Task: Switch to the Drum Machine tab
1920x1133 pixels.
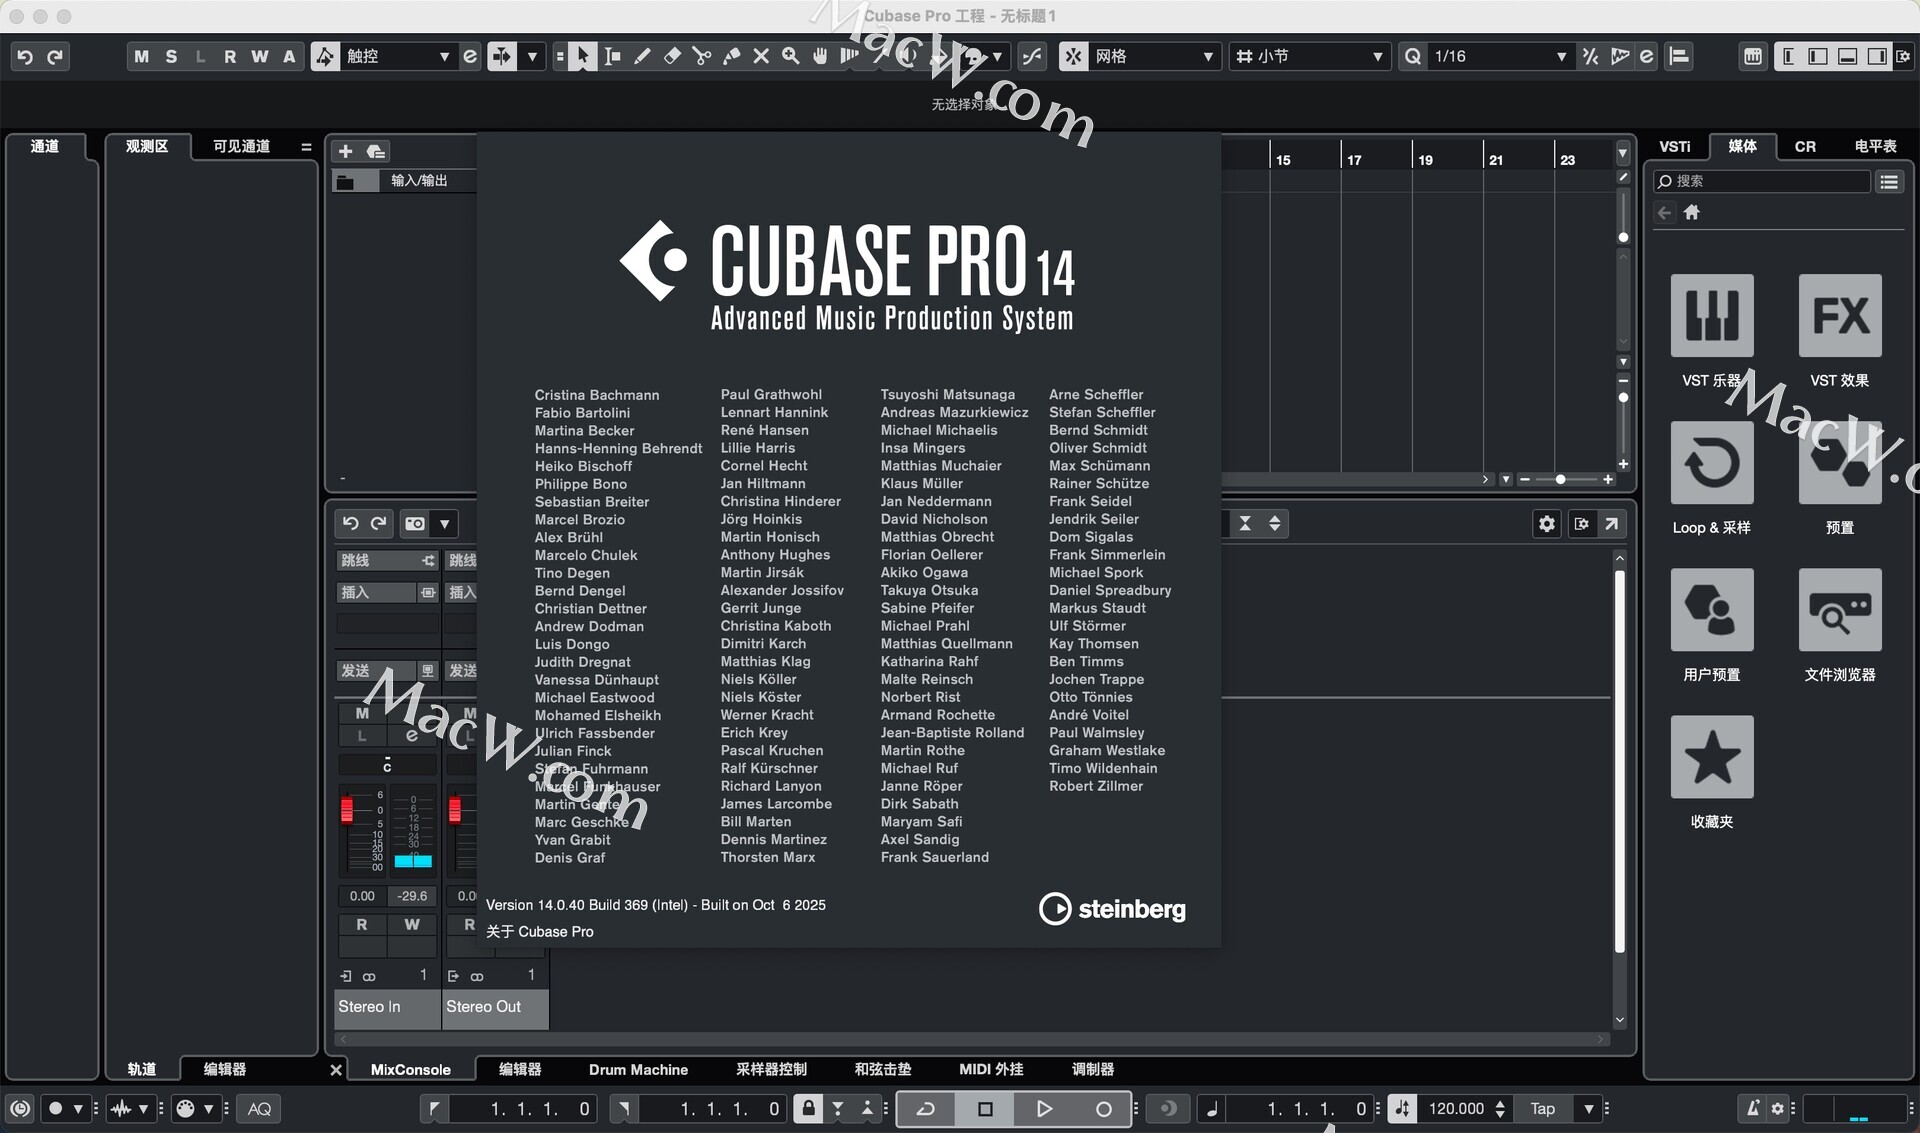Action: 638,1069
